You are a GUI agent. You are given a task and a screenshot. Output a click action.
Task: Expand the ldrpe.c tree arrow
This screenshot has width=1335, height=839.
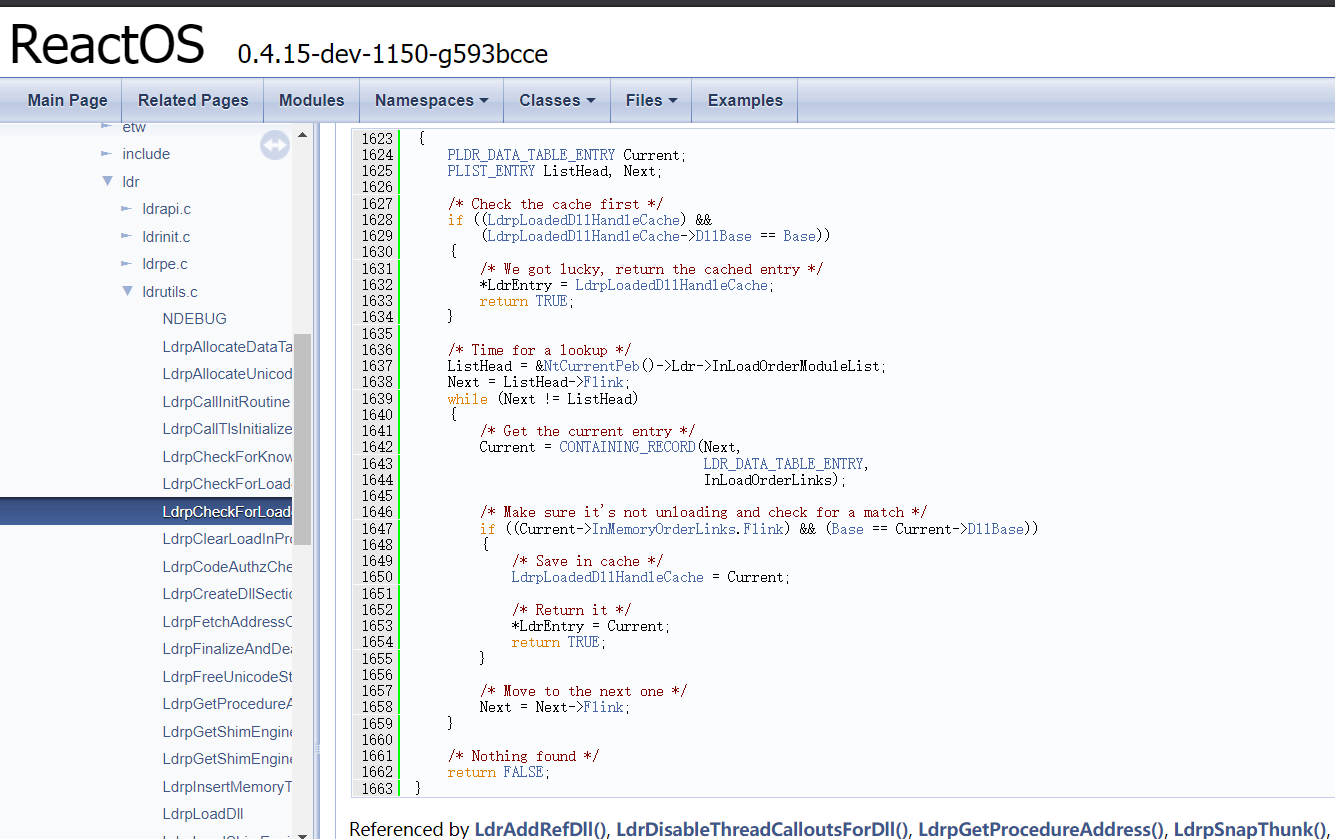(126, 264)
